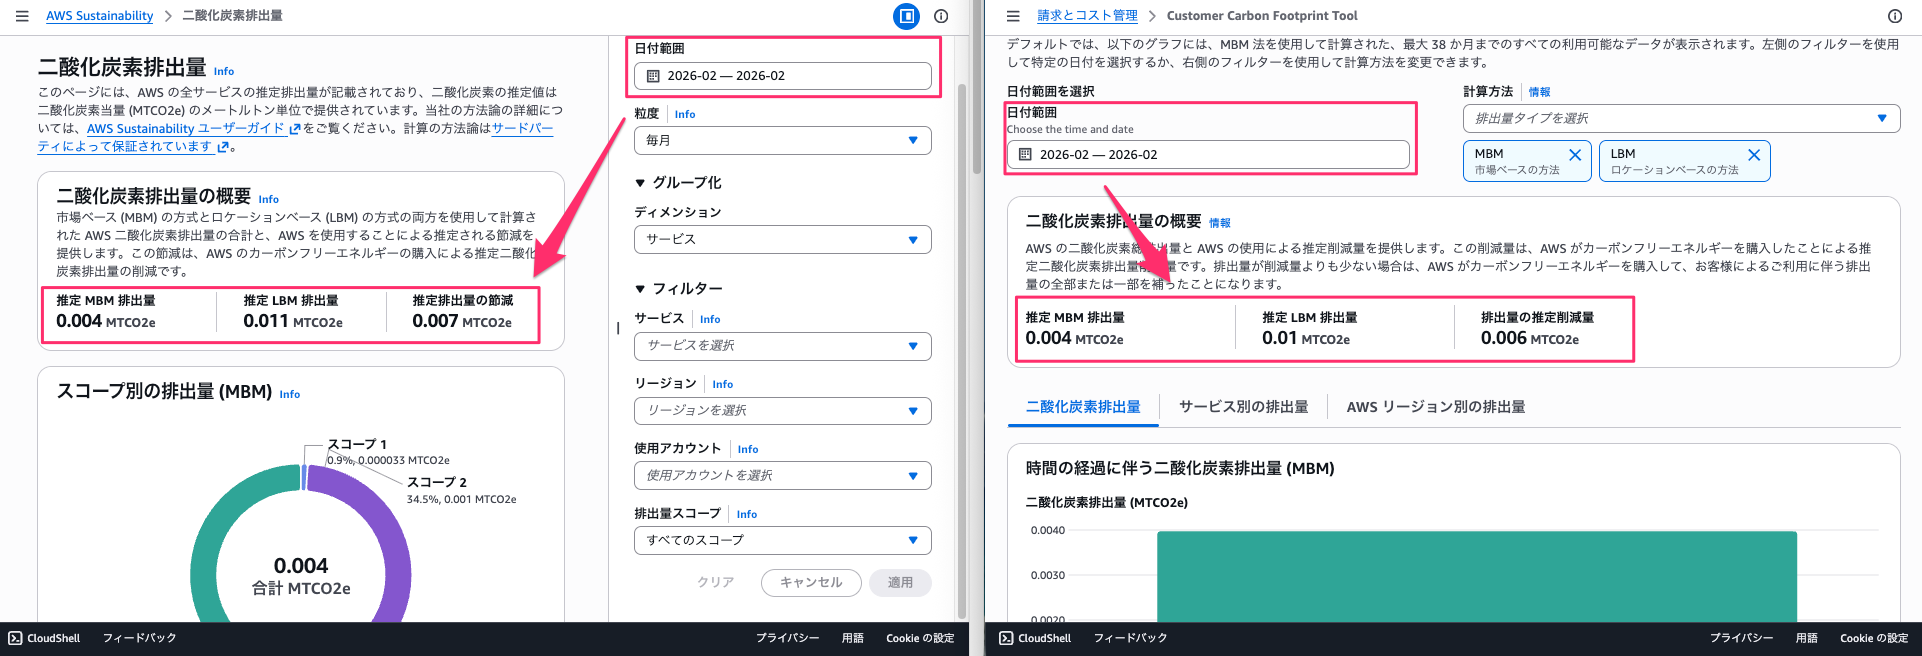Image resolution: width=1922 pixels, height=656 pixels.
Task: Click Info next to 排出量スコープ label
Action: click(x=747, y=515)
